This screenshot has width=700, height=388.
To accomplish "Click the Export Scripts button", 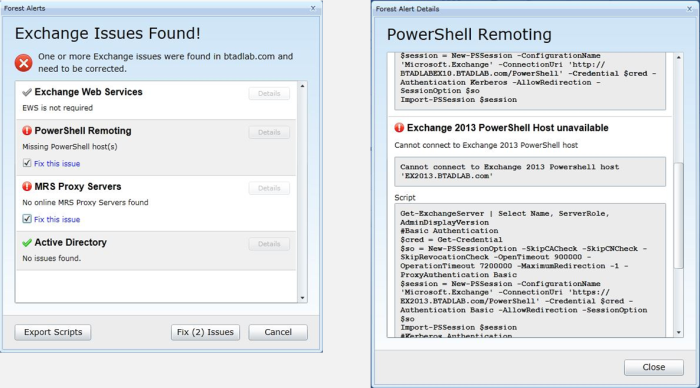I will (x=53, y=332).
